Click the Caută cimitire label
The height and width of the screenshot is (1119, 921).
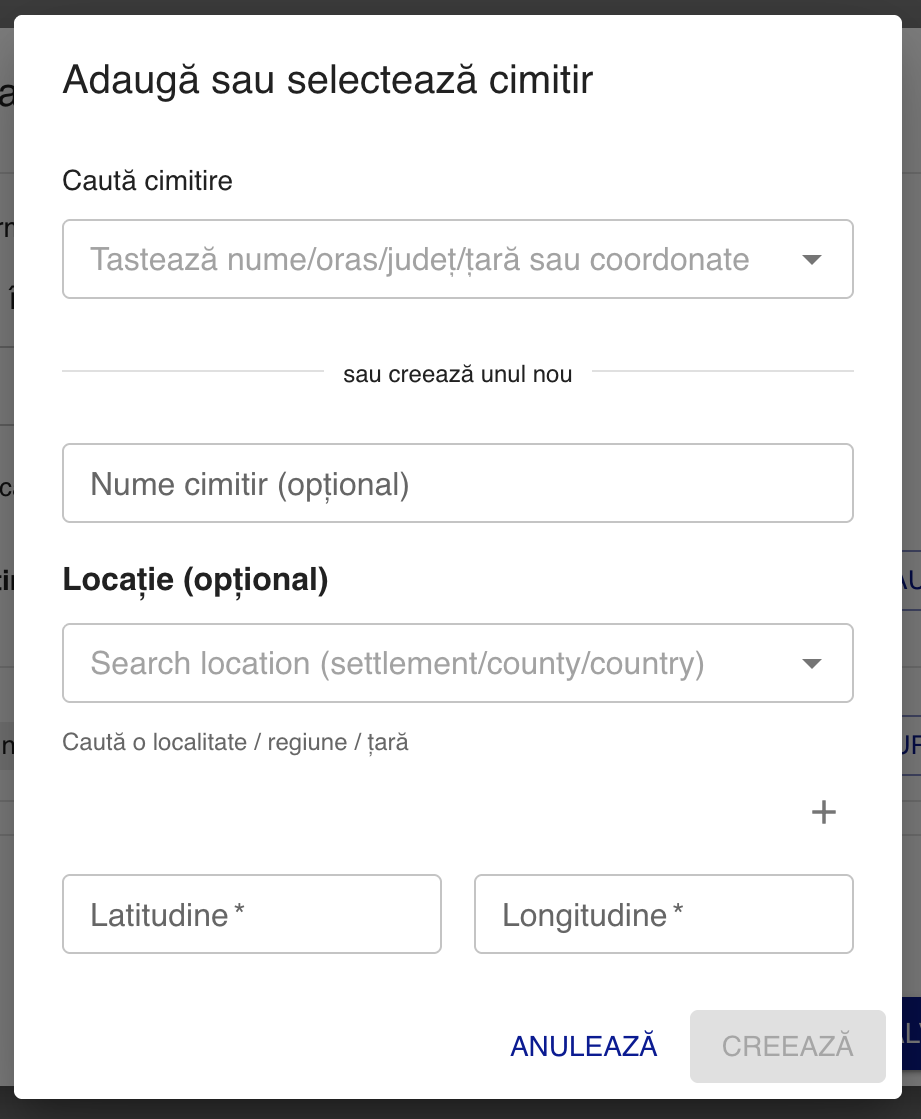(x=147, y=181)
